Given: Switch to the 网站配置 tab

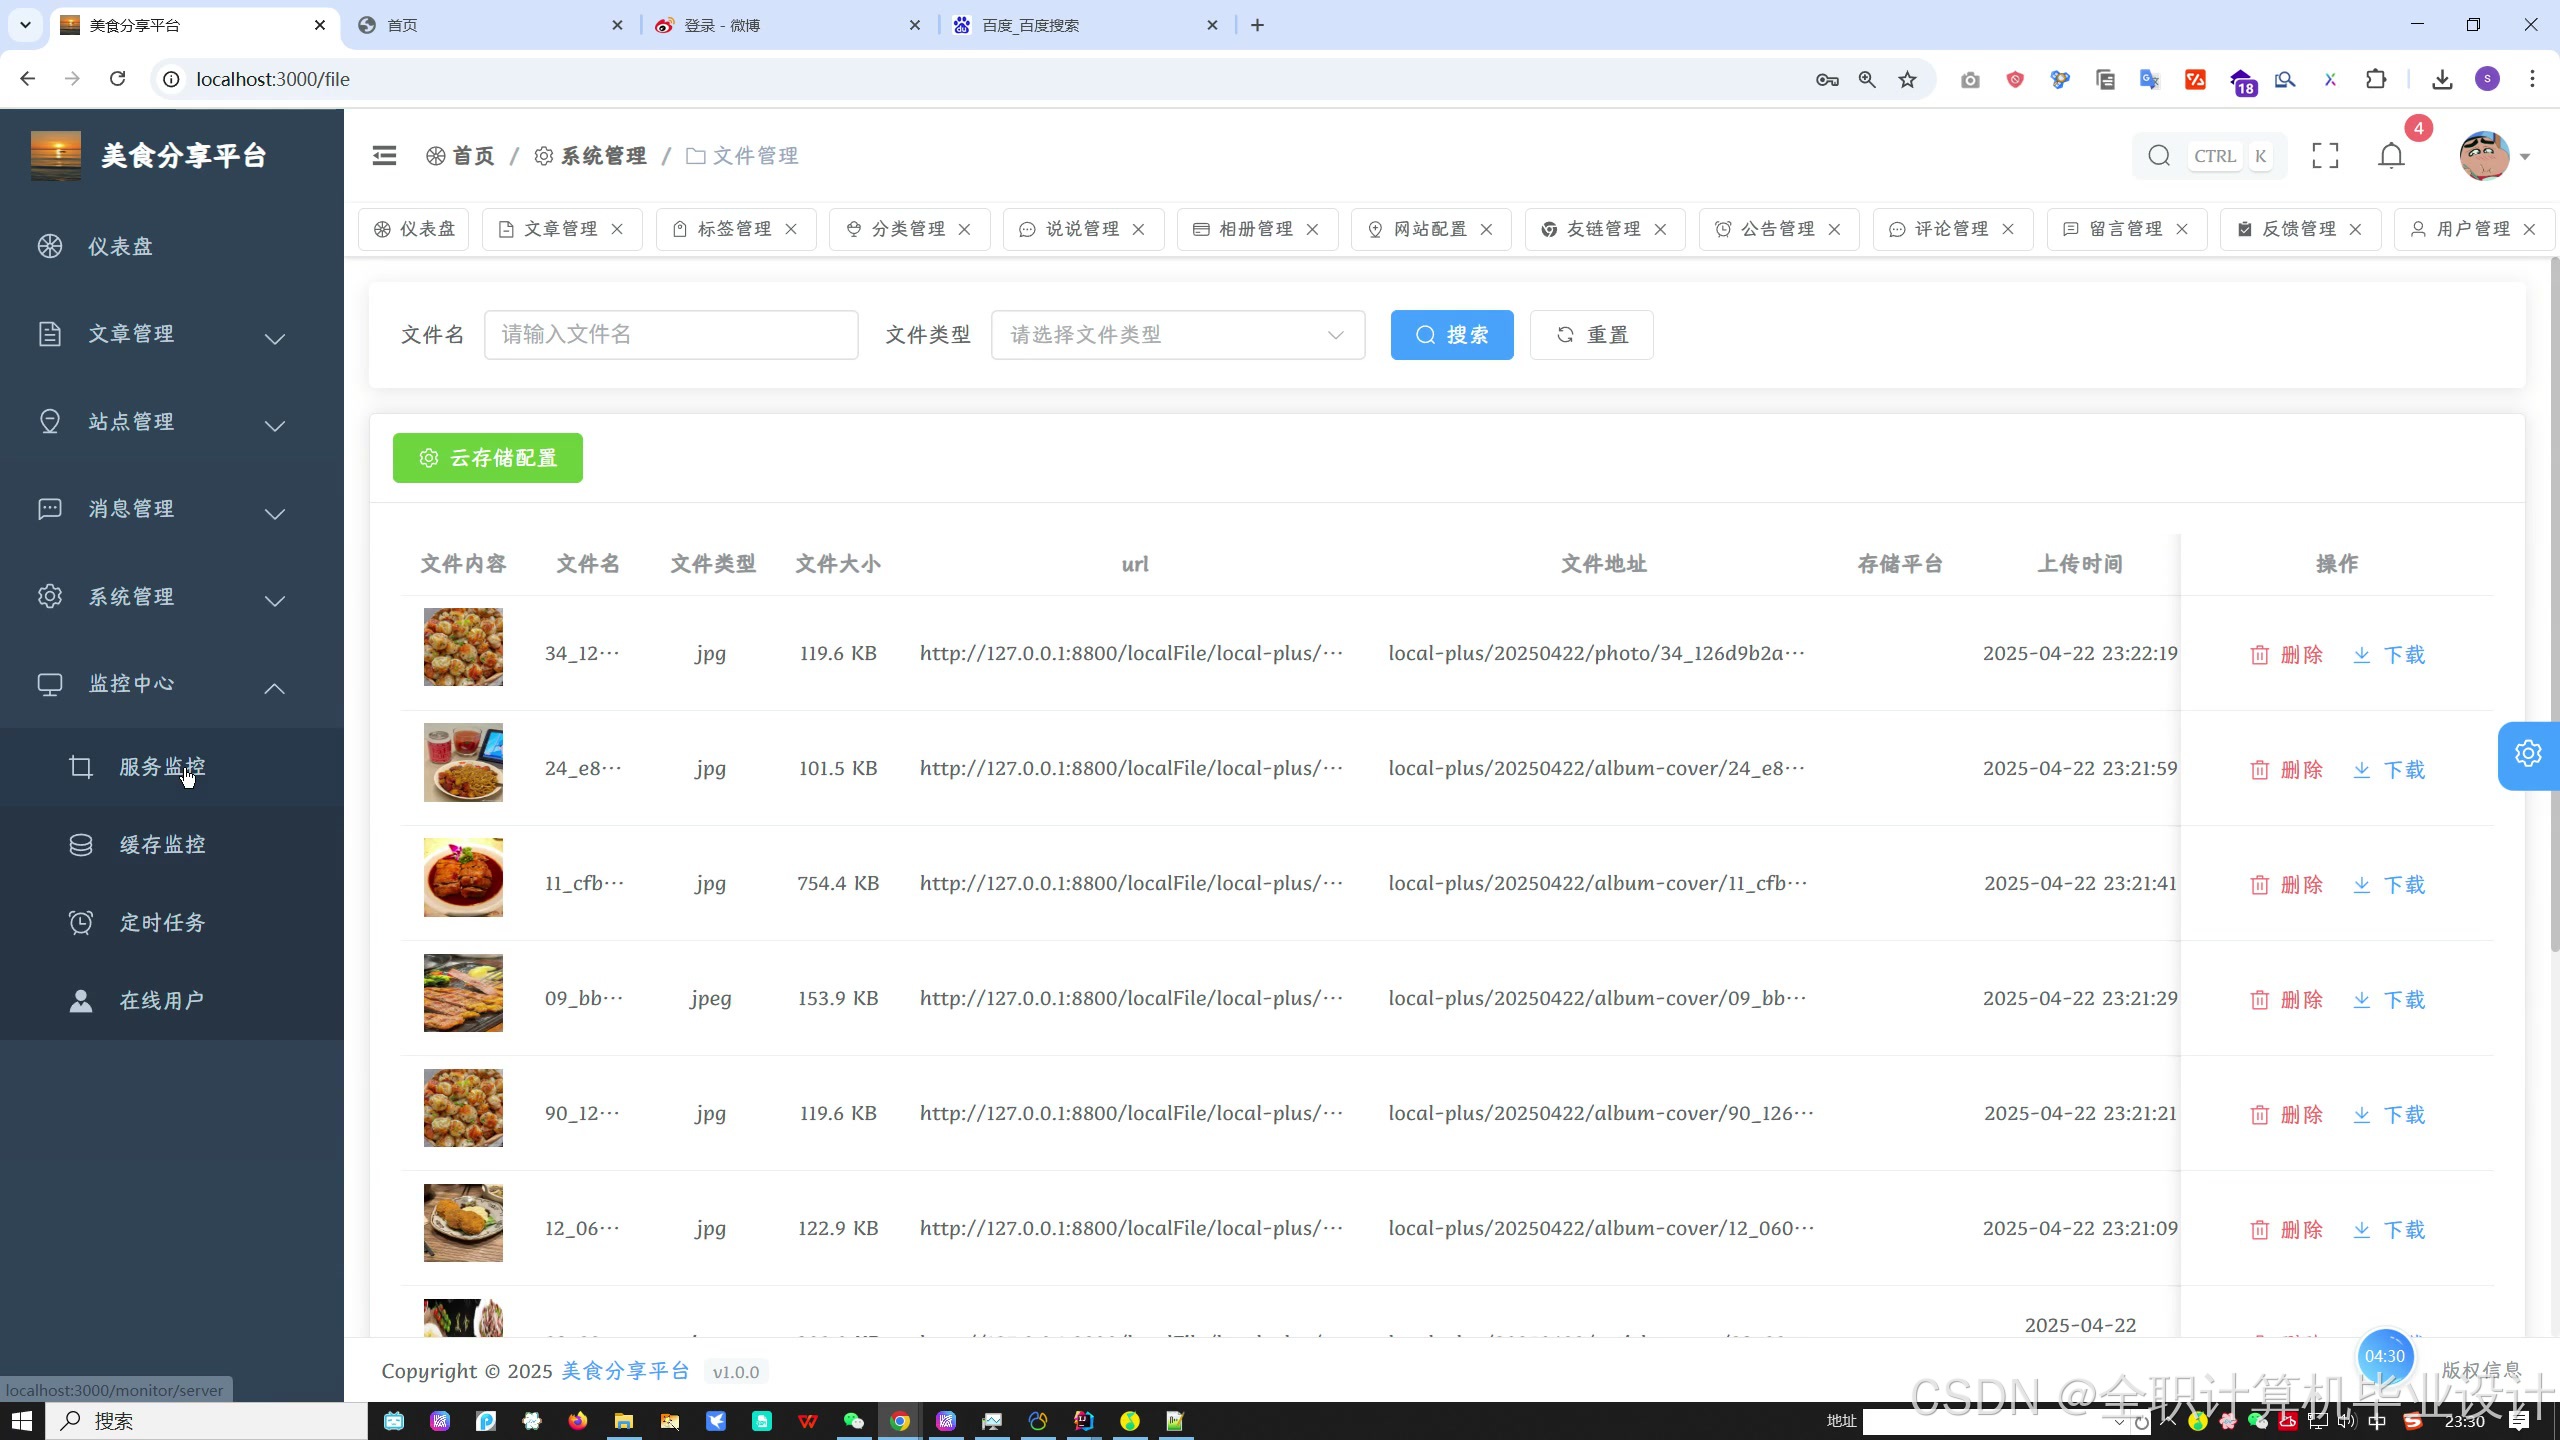Looking at the screenshot, I should pos(1429,229).
